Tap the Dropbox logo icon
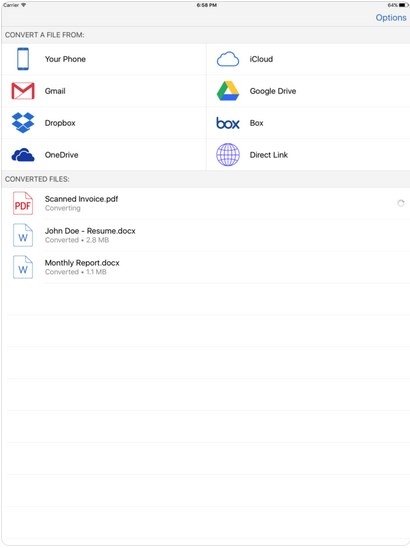The width and height of the screenshot is (410, 548). pos(23,123)
